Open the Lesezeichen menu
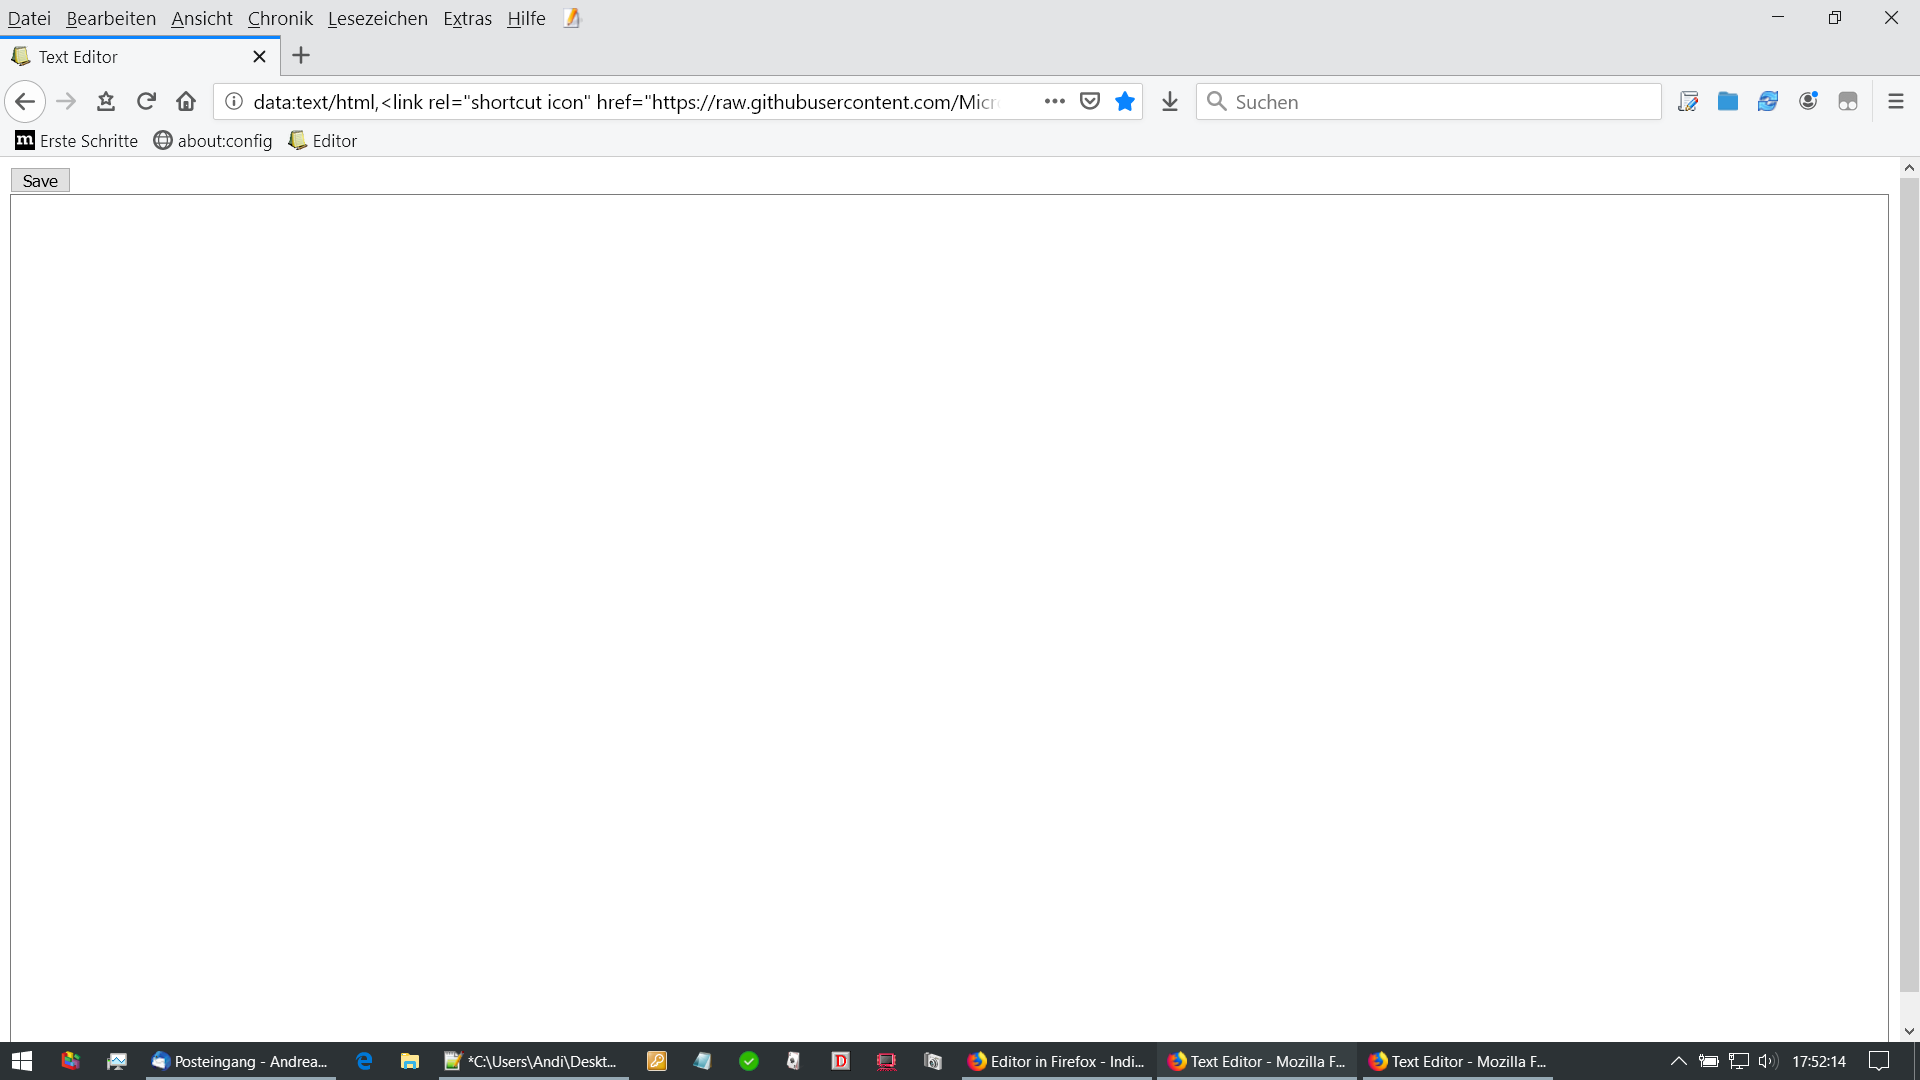1920x1080 pixels. pos(377,18)
